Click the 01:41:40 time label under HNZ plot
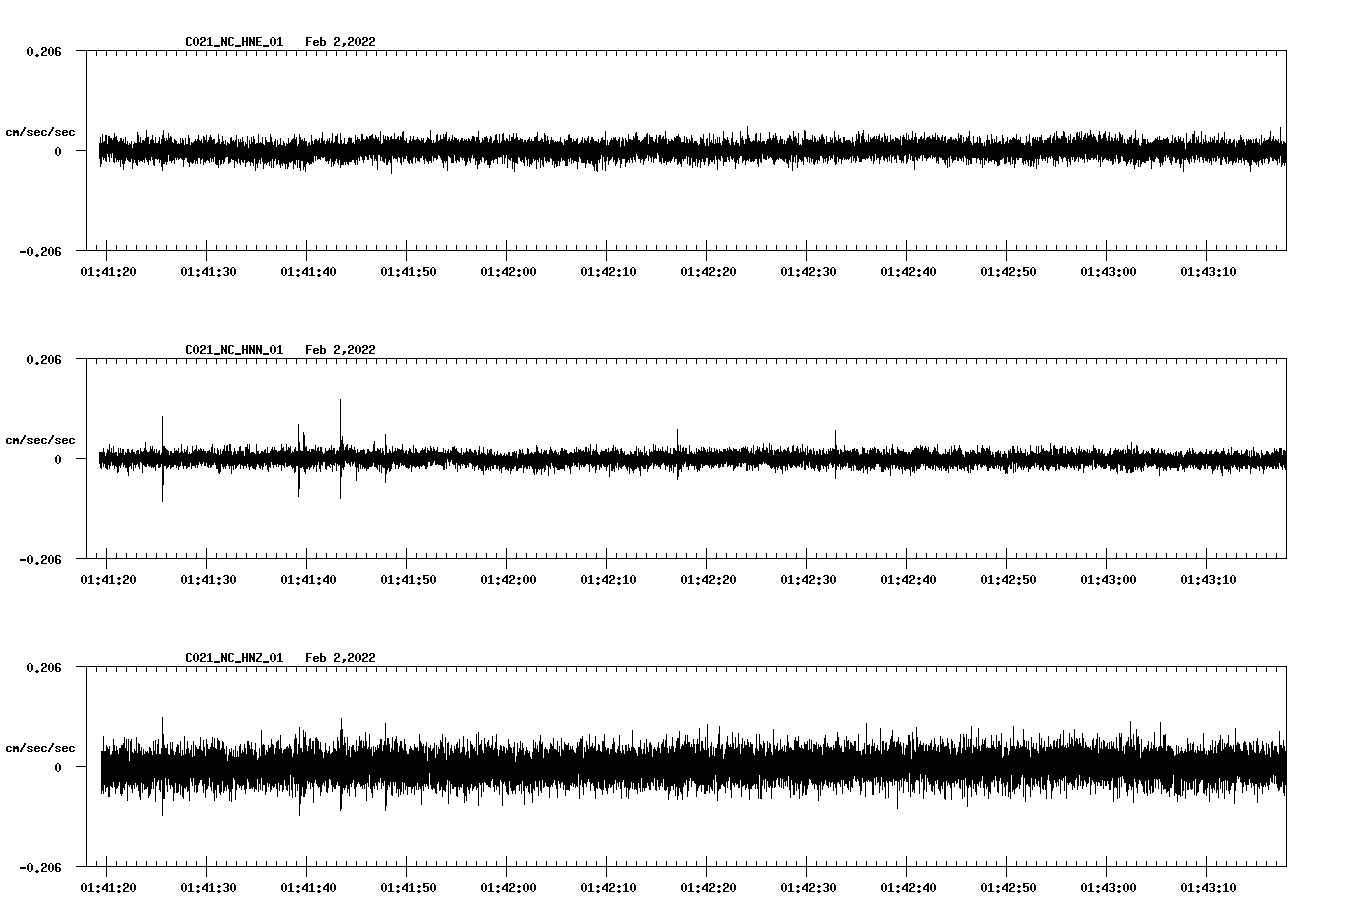 coord(308,888)
